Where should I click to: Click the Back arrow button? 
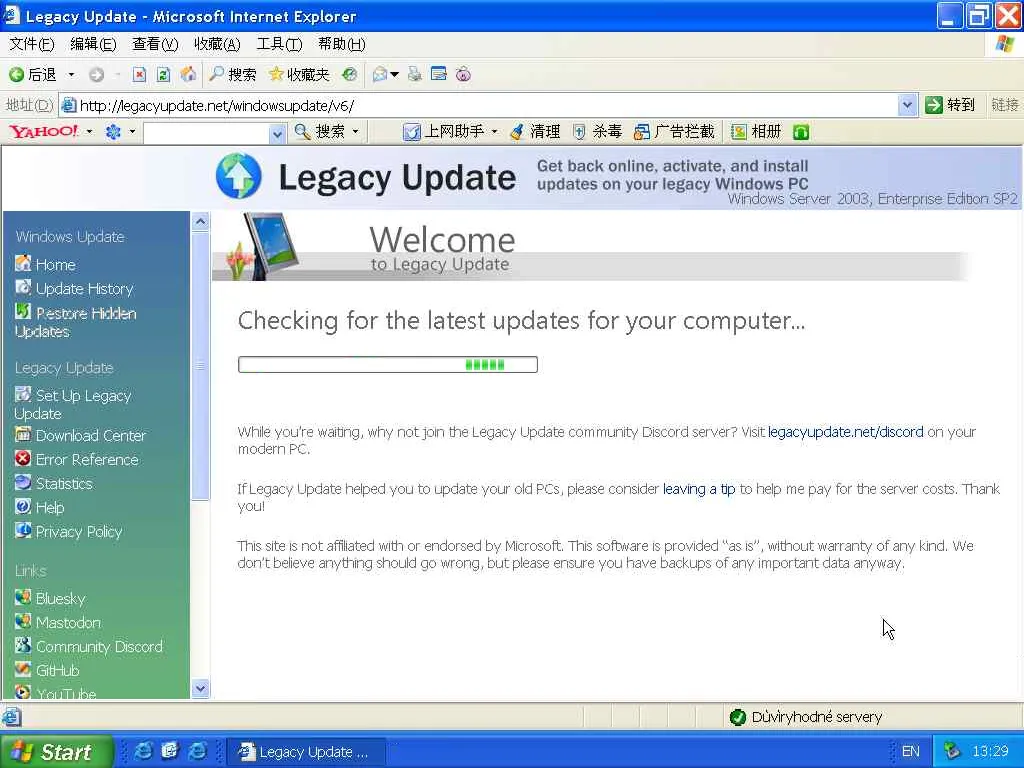[x=33, y=74]
